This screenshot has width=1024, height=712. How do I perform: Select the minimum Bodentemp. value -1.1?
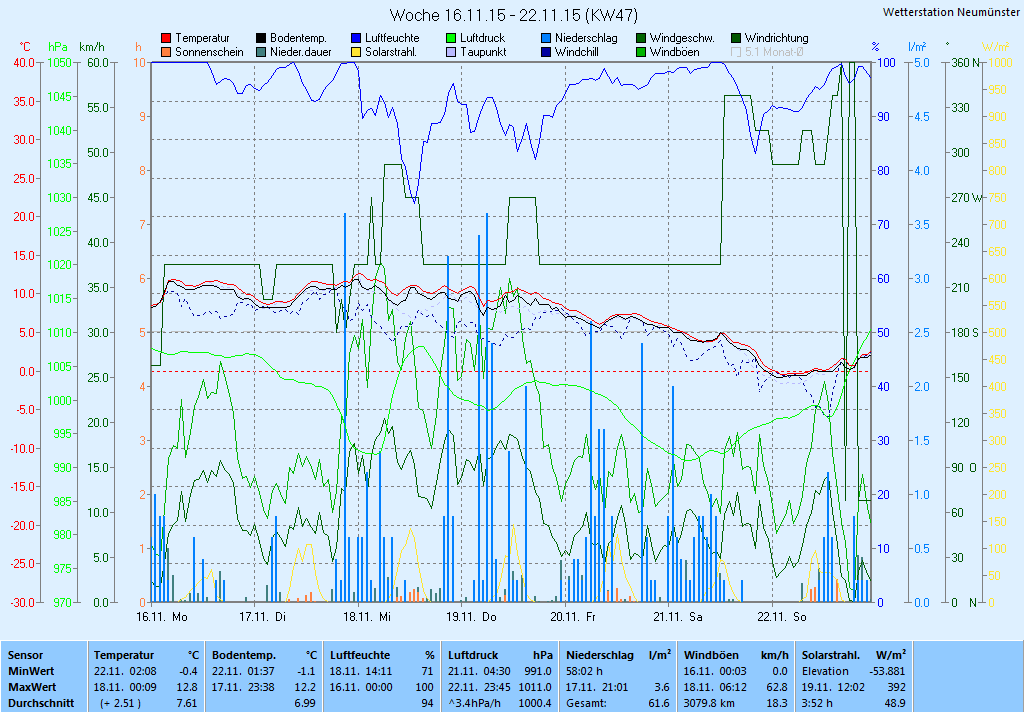click(x=306, y=672)
